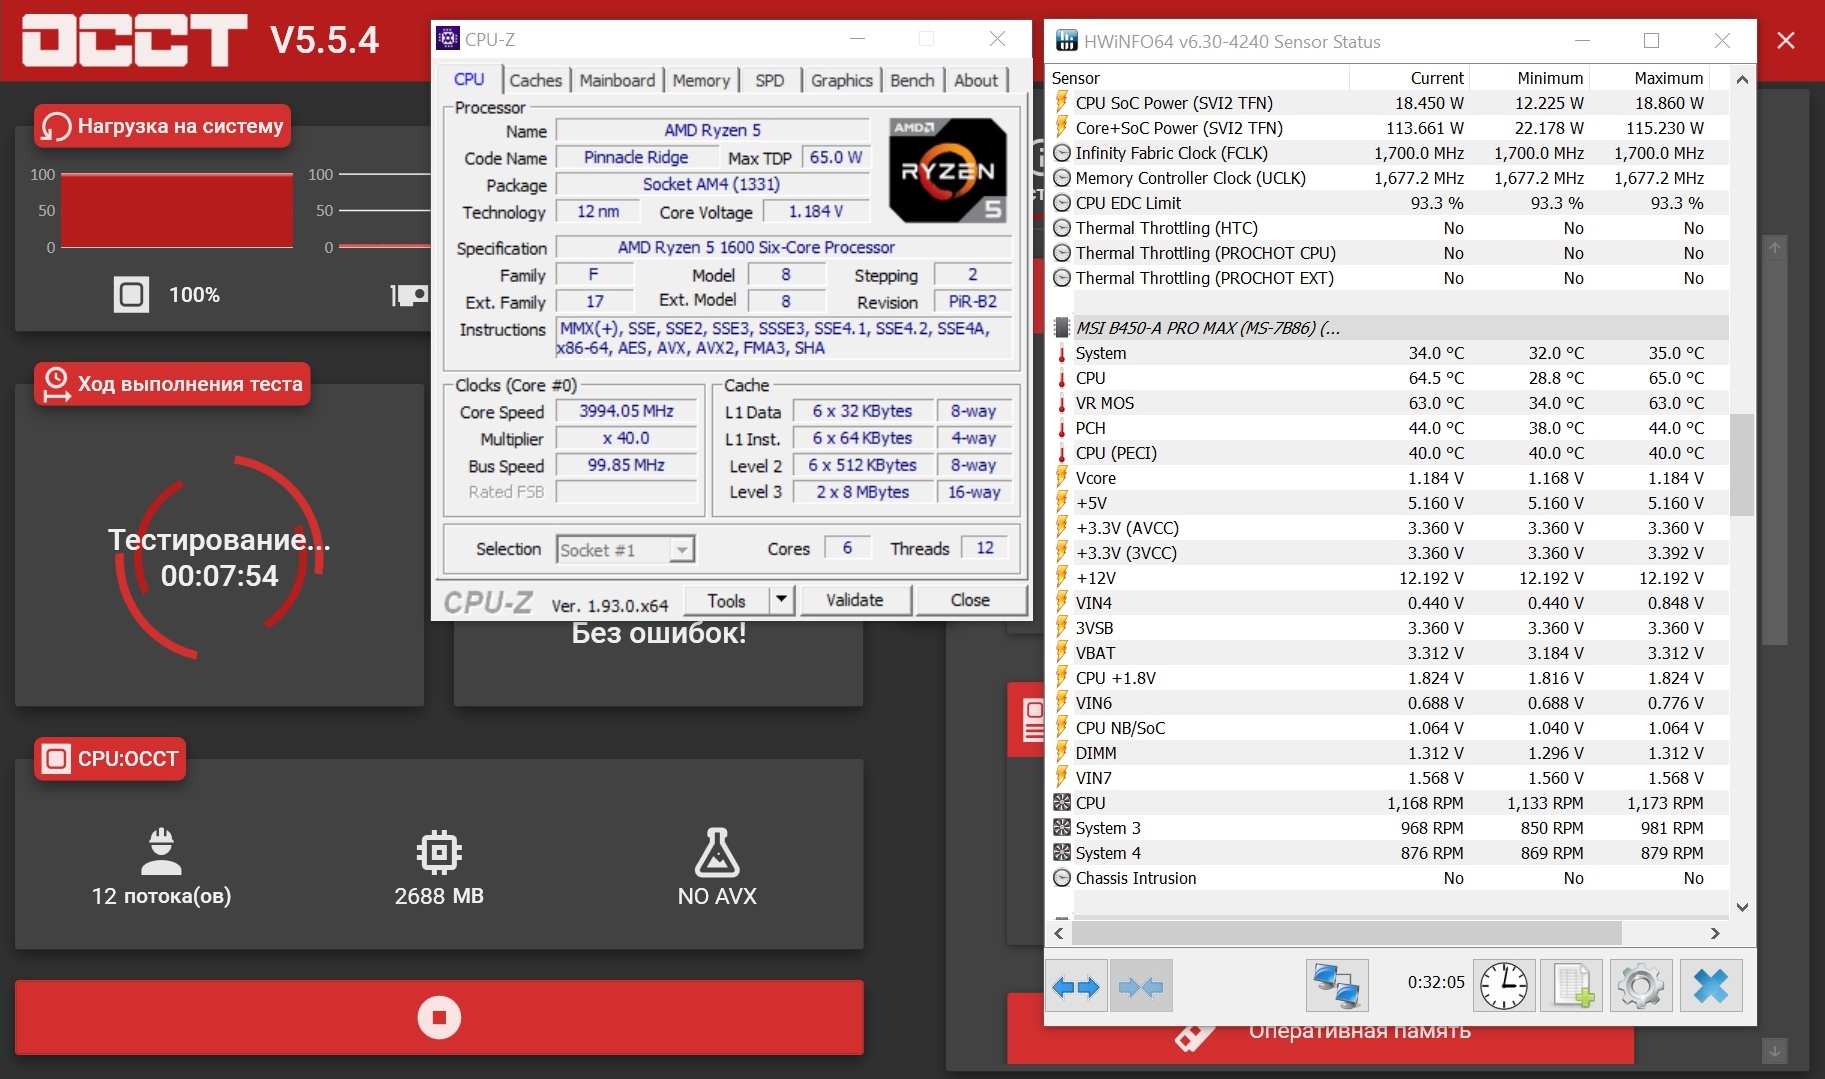Click the Ryzen 5 logo in CPU-Z
1825x1079 pixels.
[x=947, y=170]
